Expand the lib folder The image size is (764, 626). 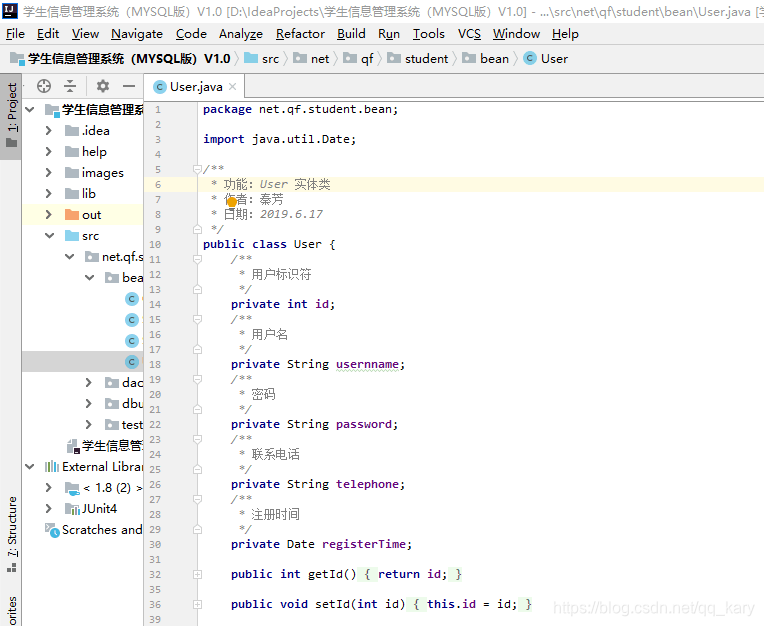click(x=48, y=193)
